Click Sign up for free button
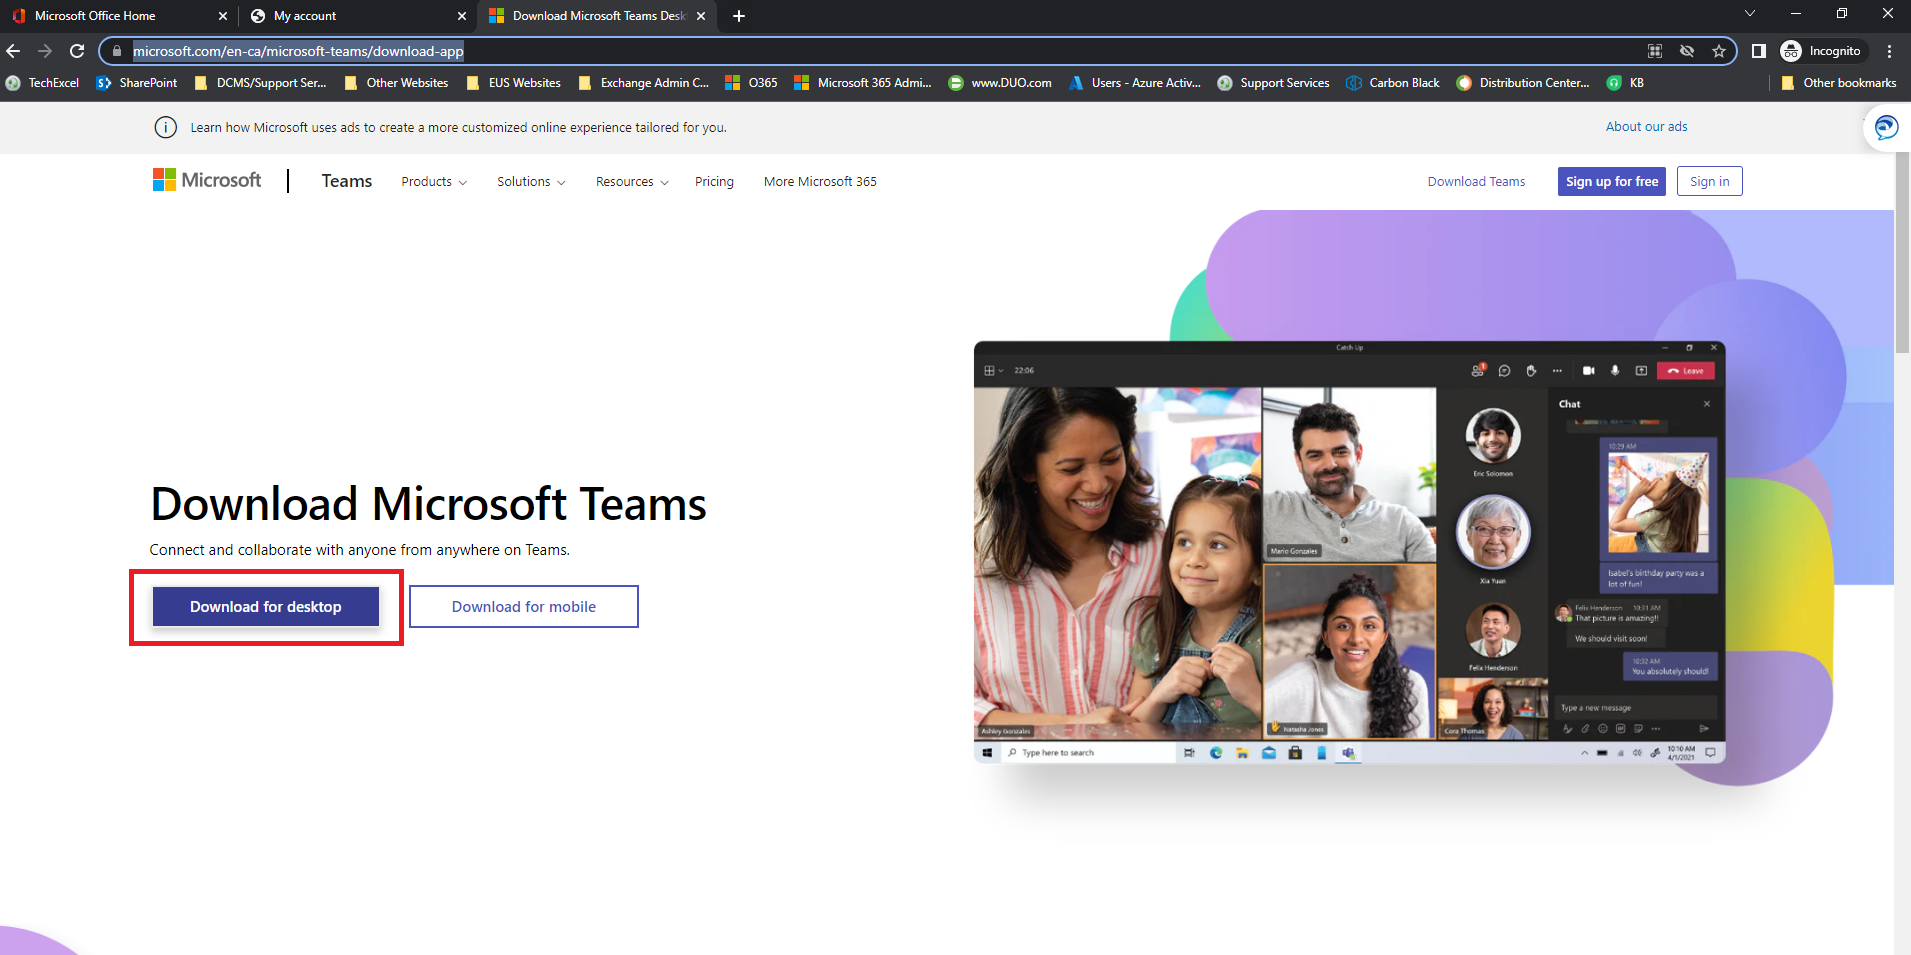The height and width of the screenshot is (955, 1911). pos(1612,181)
